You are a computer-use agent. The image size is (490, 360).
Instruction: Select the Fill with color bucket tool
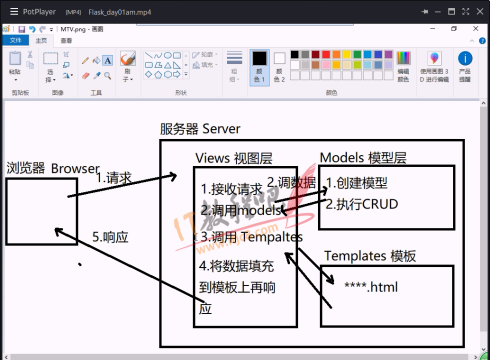97,60
